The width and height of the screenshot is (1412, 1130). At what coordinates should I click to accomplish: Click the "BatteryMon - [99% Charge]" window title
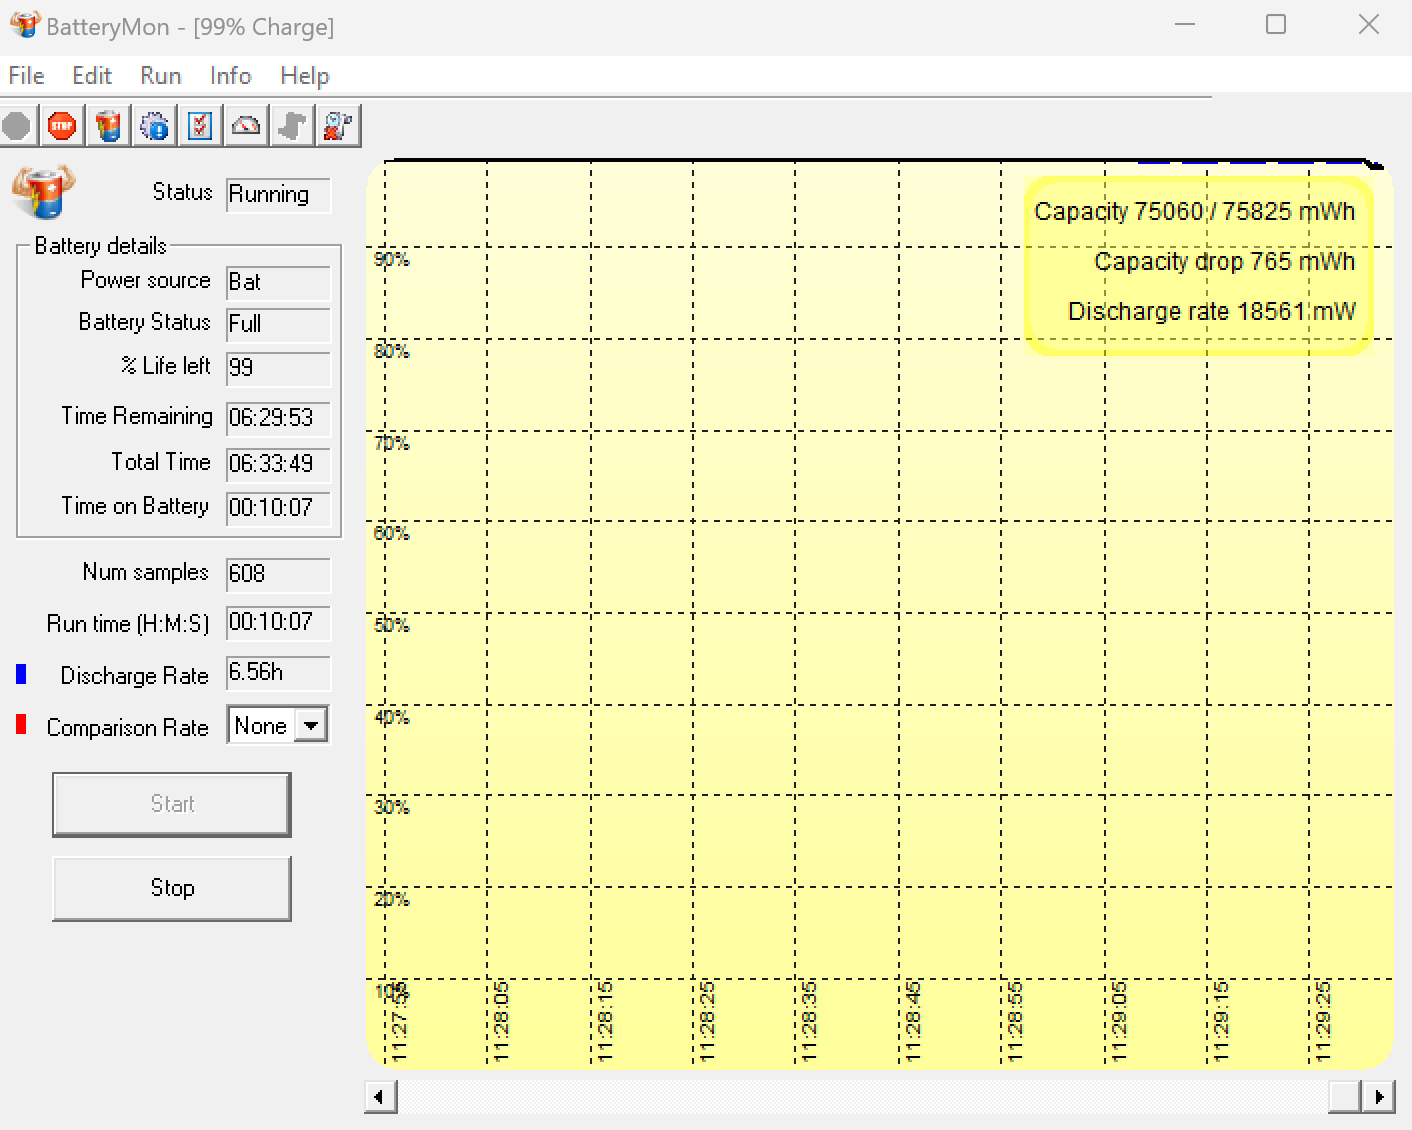pyautogui.click(x=190, y=27)
